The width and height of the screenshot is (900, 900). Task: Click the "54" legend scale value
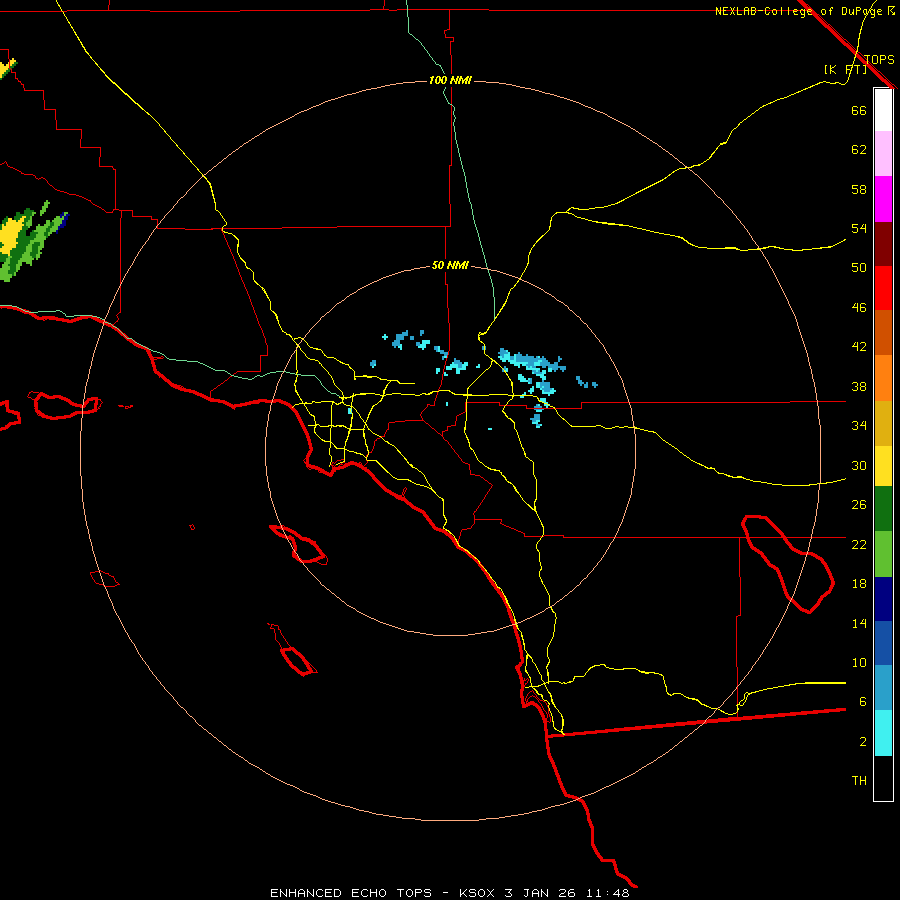859,228
